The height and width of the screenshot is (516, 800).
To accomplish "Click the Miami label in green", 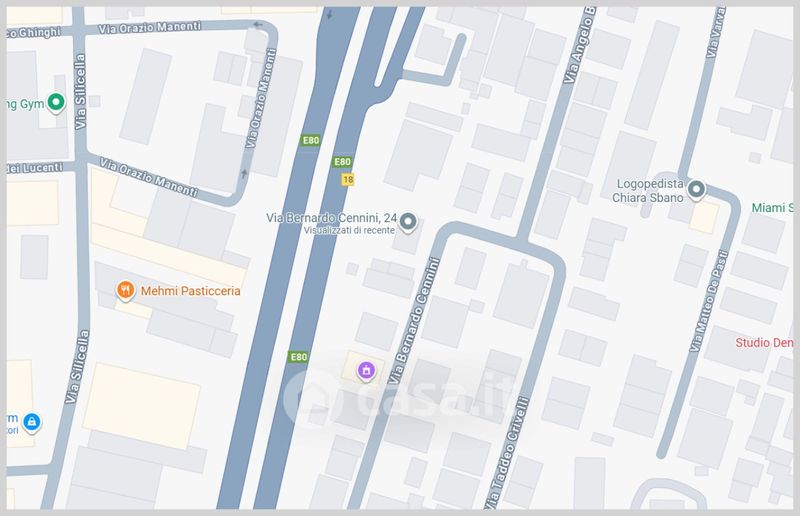I will [x=772, y=208].
